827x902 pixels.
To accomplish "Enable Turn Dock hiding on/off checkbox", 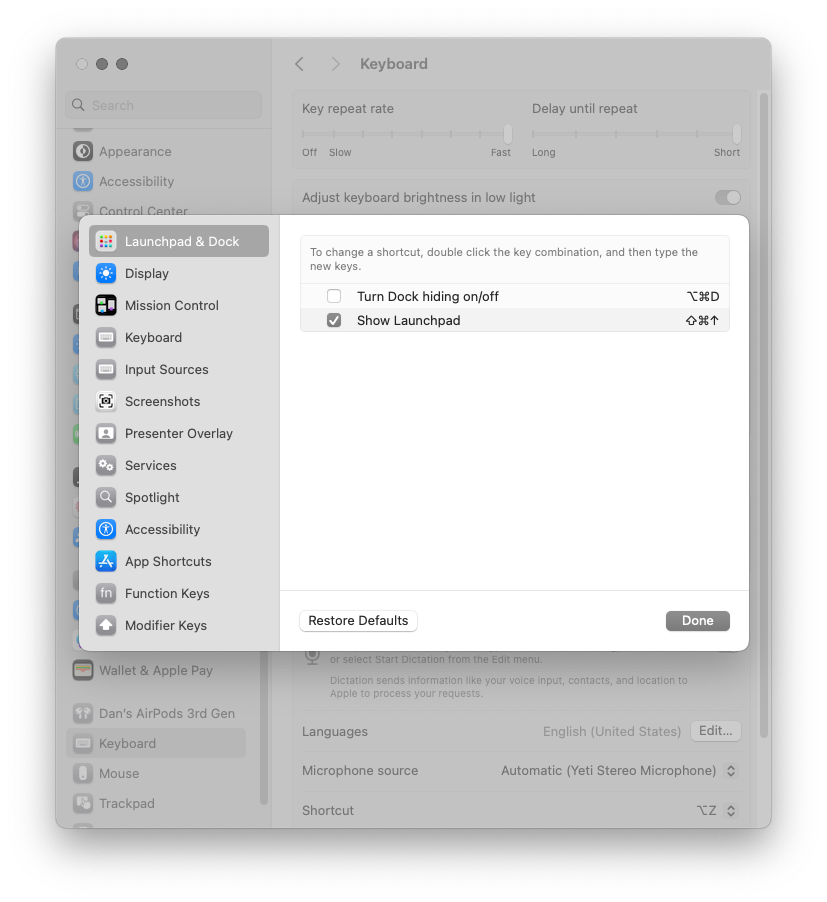I will [x=334, y=296].
